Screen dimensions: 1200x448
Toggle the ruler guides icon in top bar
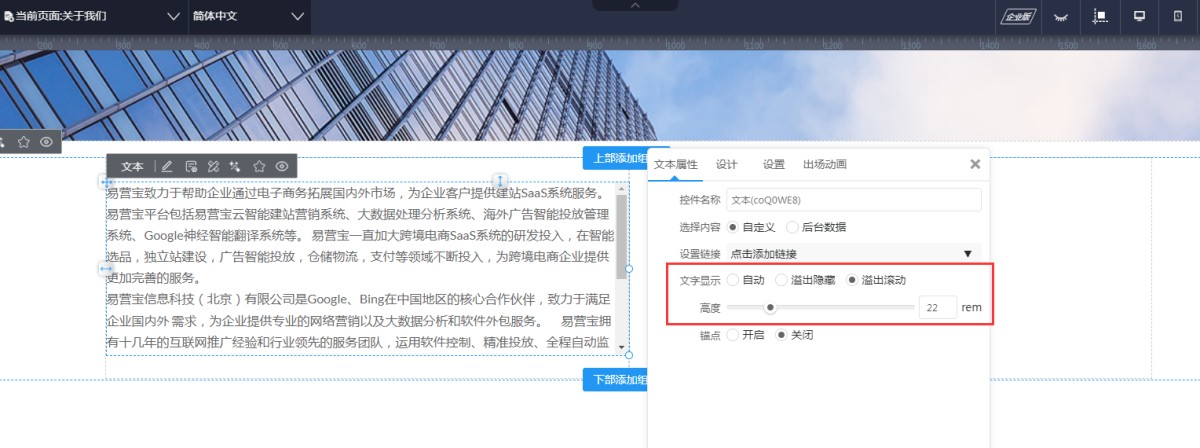point(1100,17)
